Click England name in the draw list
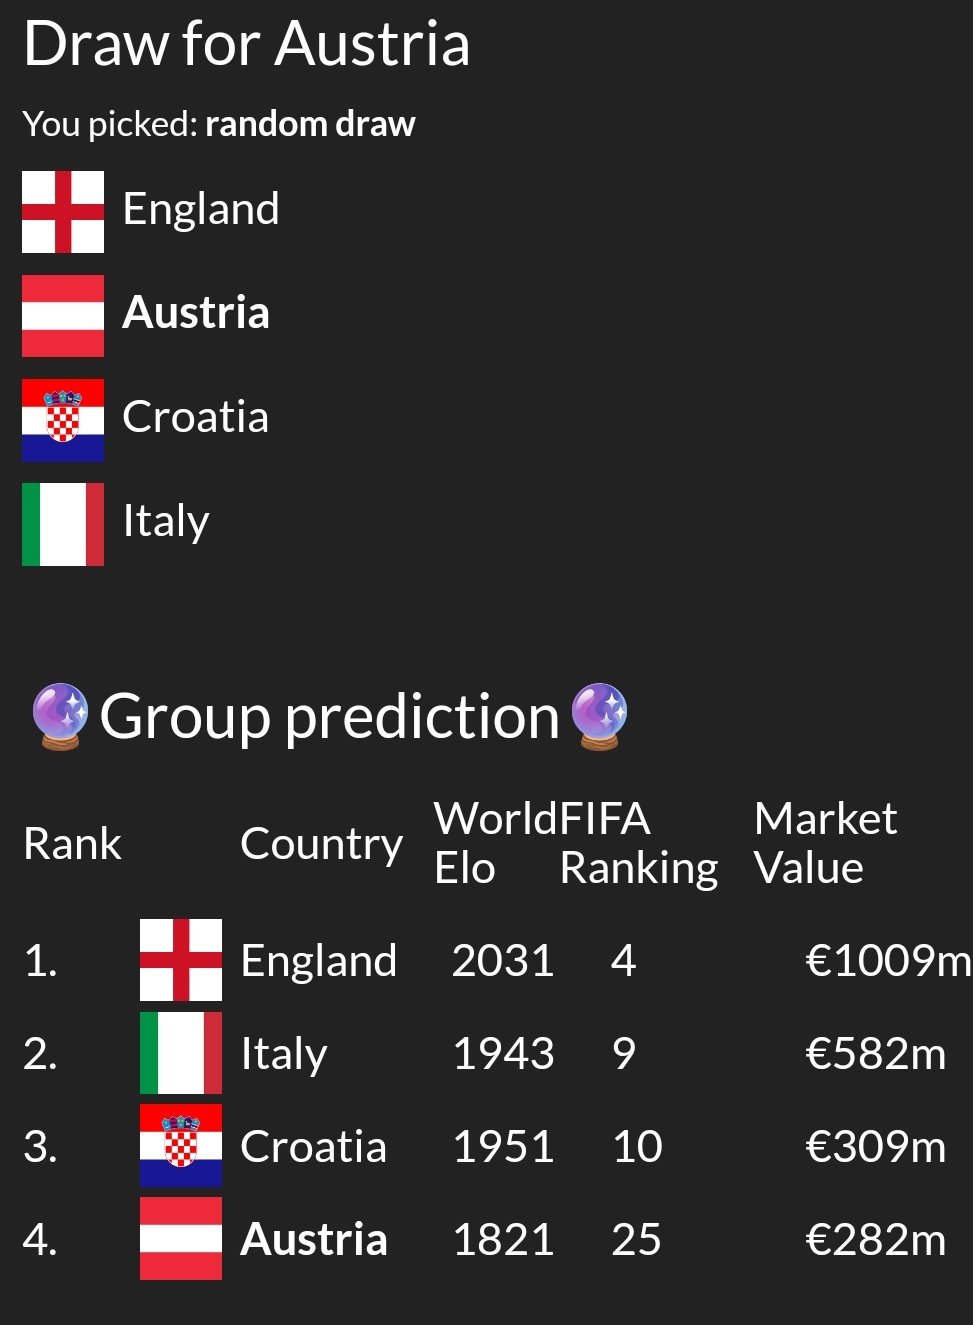This screenshot has height=1325, width=978. coord(201,209)
